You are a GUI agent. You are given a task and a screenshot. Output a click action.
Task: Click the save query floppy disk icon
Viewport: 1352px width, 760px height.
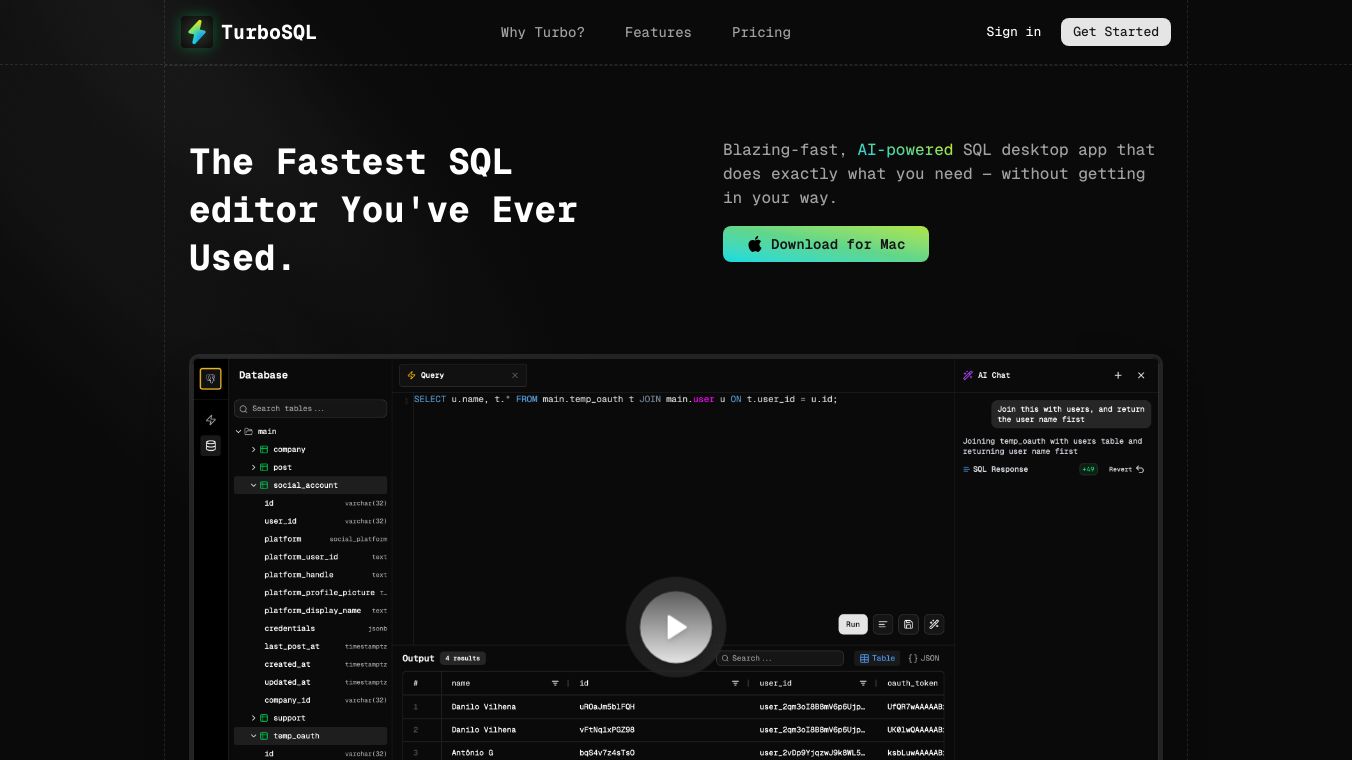(x=908, y=624)
